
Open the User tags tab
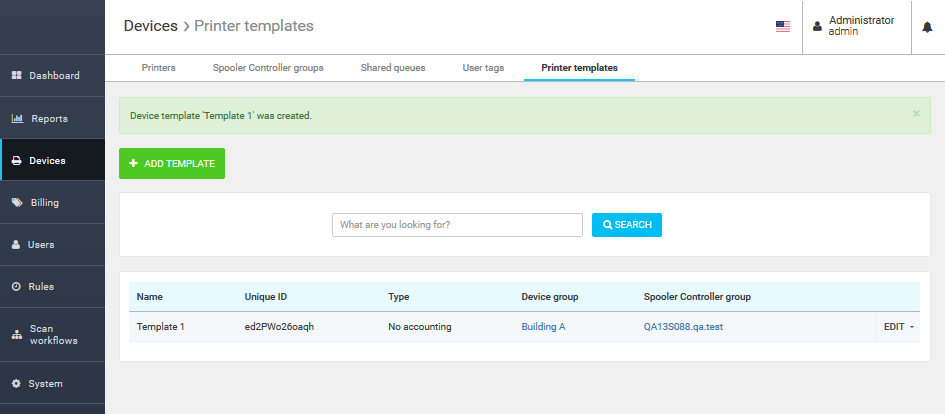[483, 68]
